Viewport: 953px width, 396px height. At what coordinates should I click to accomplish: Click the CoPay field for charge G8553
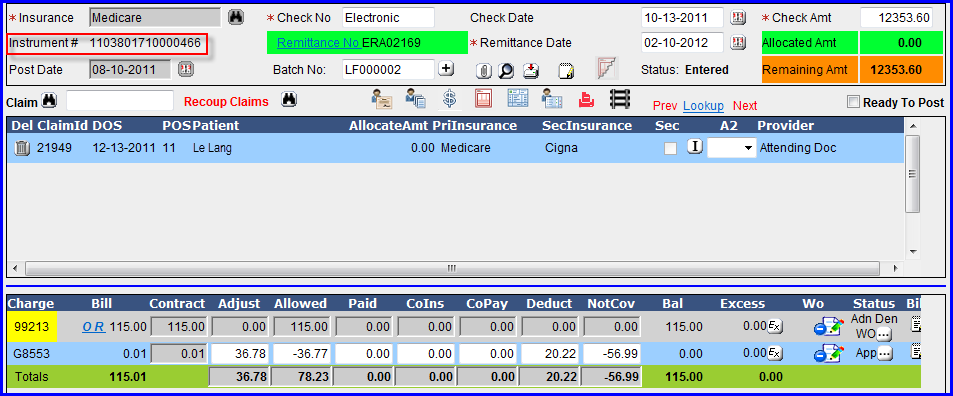point(487,353)
